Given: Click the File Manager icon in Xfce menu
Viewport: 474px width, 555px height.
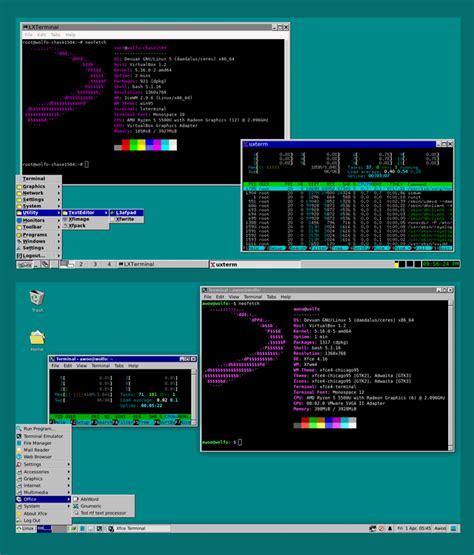Looking at the screenshot, I should (19, 443).
